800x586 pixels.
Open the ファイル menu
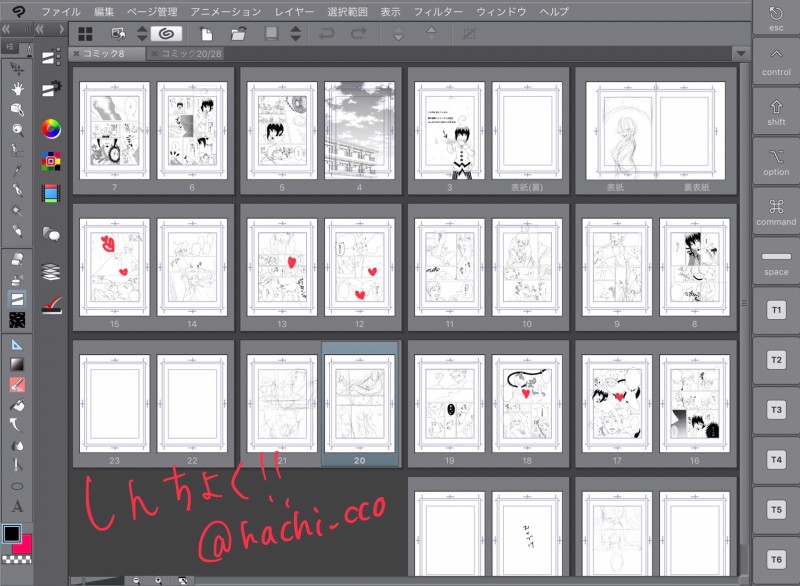tap(61, 11)
